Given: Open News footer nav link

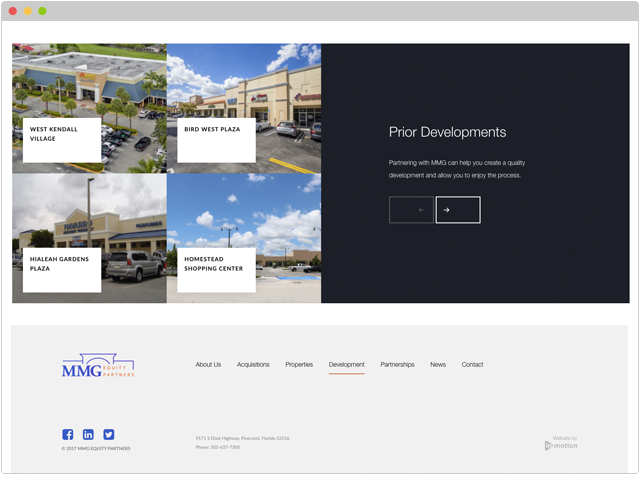Looking at the screenshot, I should (x=438, y=364).
